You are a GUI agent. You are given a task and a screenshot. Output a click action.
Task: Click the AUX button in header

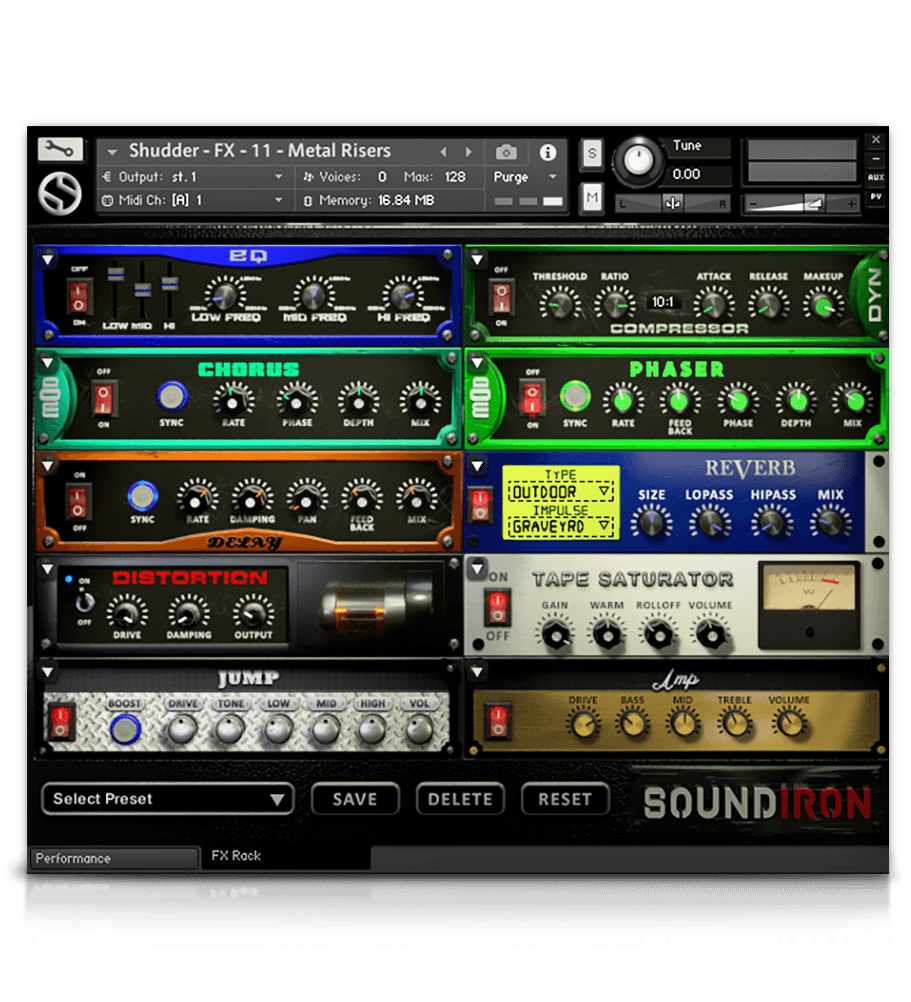point(875,177)
